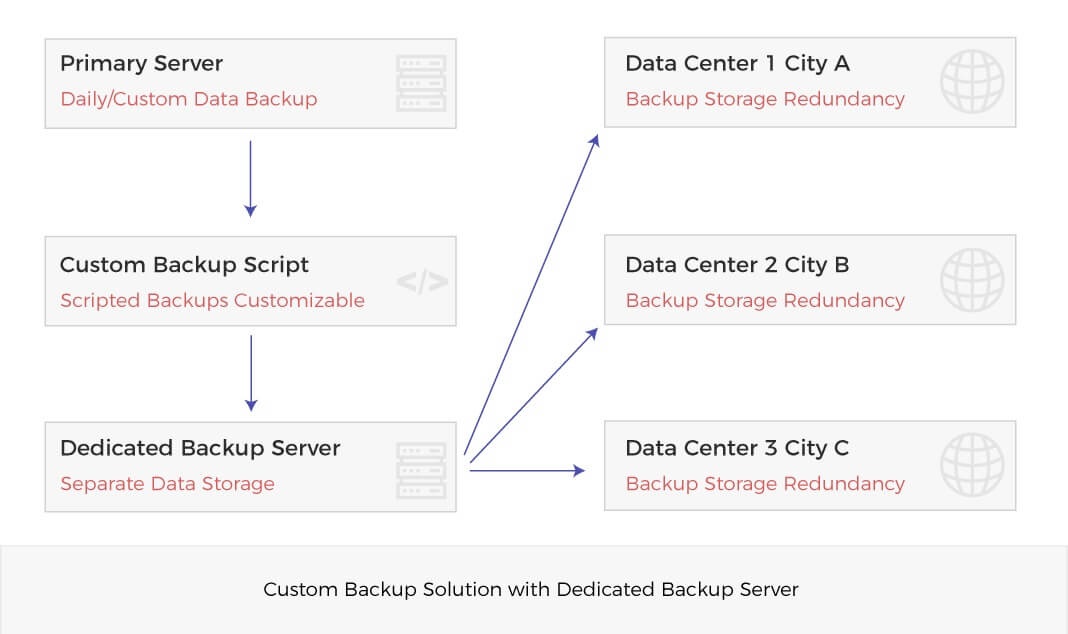
Task: Click the arrow below Custom Backup Script
Action: click(250, 372)
